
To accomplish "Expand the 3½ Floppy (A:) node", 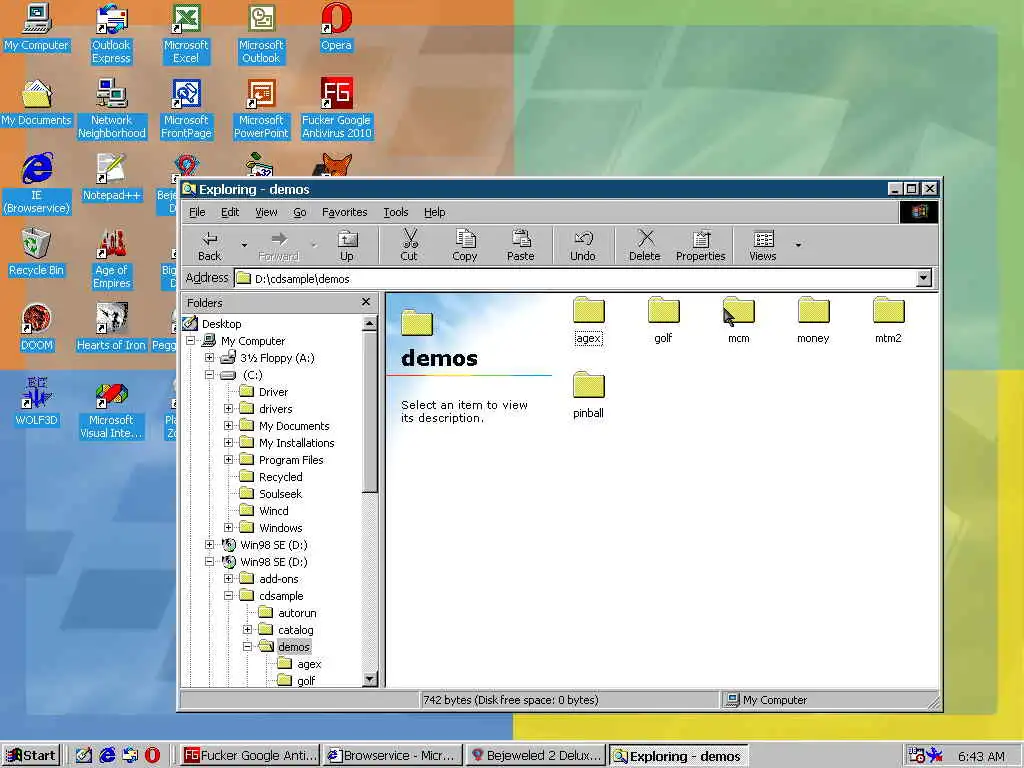I will pos(210,358).
